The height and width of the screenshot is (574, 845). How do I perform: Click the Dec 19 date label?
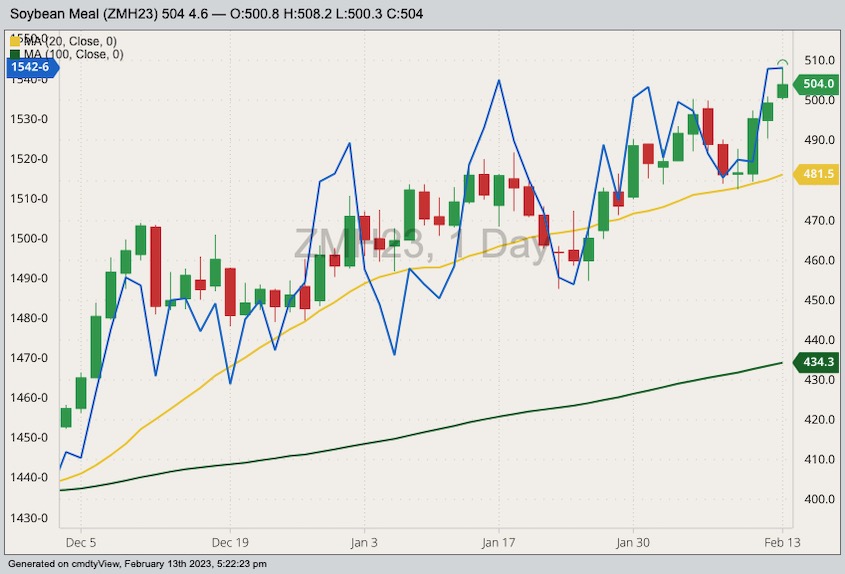[x=230, y=542]
